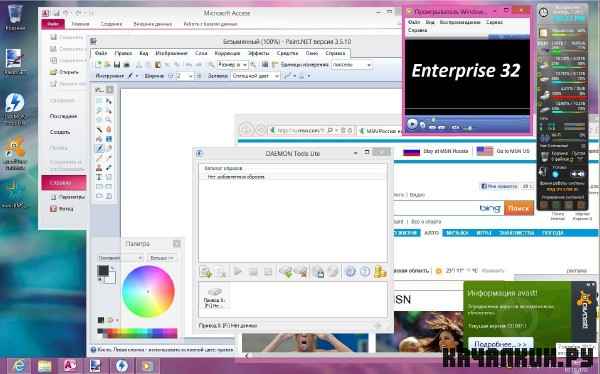Open the Effects menu in Paint.NET

tap(258, 53)
